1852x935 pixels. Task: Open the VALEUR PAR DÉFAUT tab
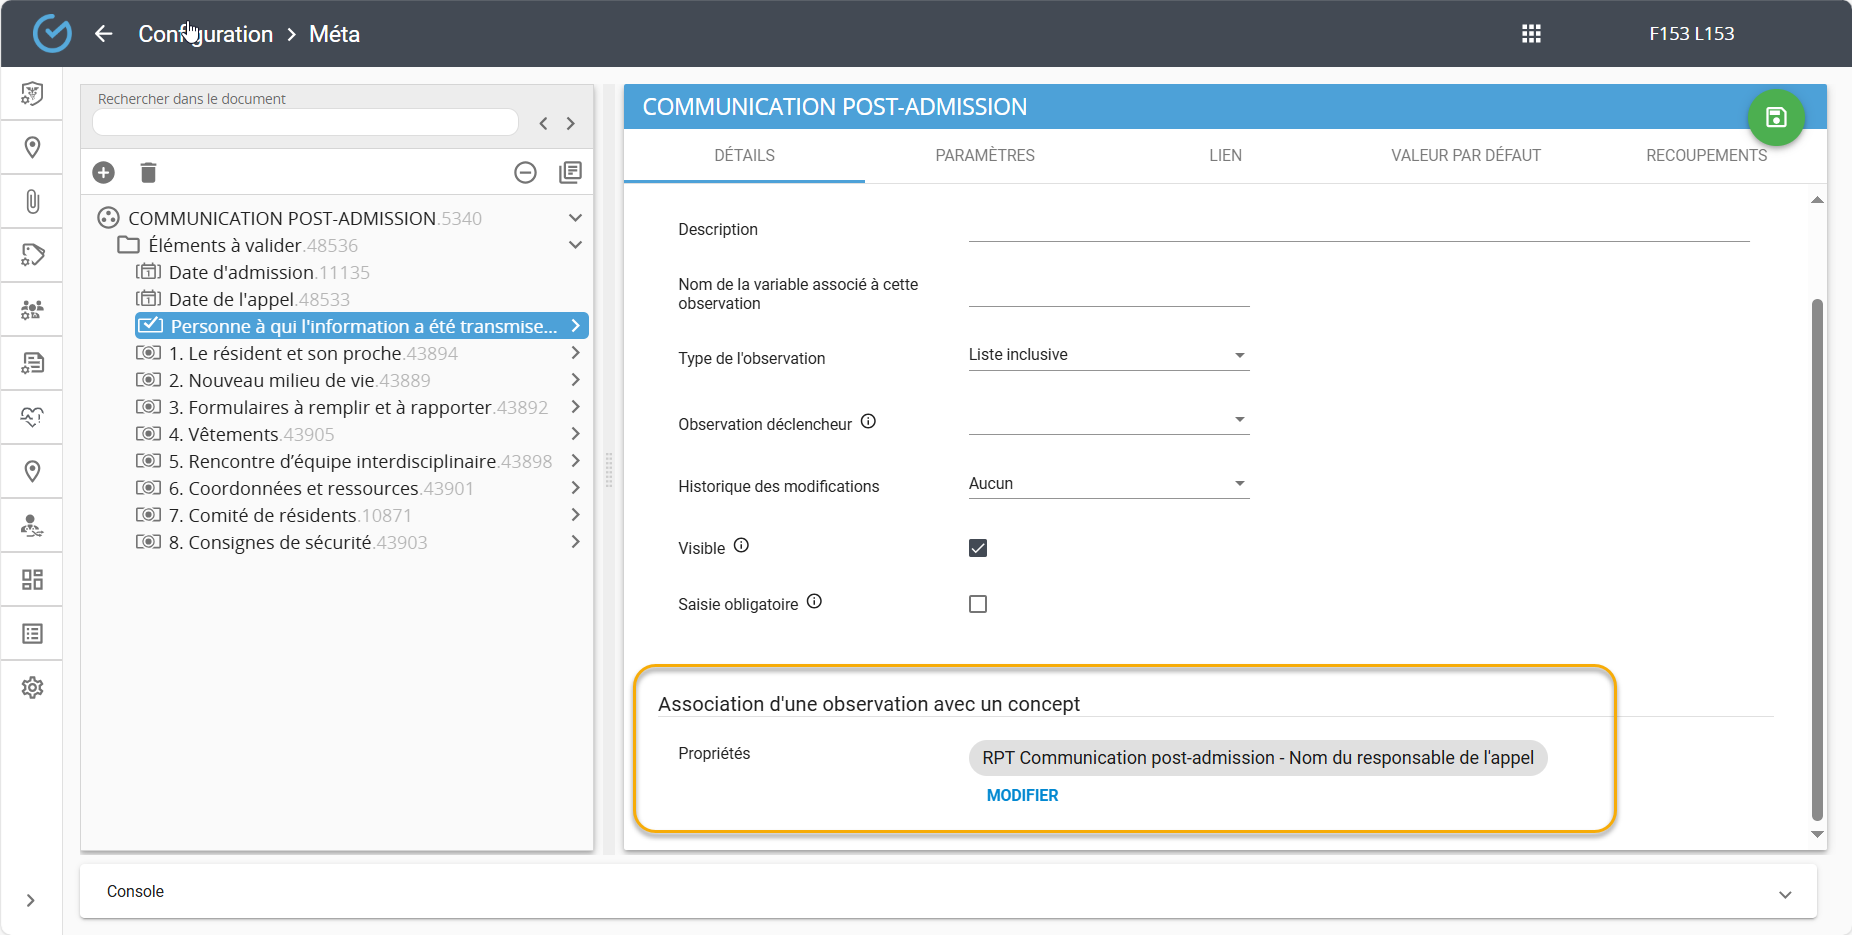[x=1465, y=156]
